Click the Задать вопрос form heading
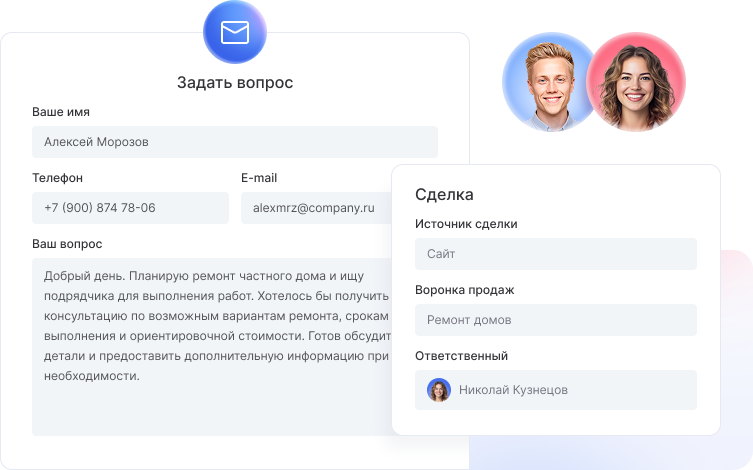753x470 pixels. (x=235, y=83)
